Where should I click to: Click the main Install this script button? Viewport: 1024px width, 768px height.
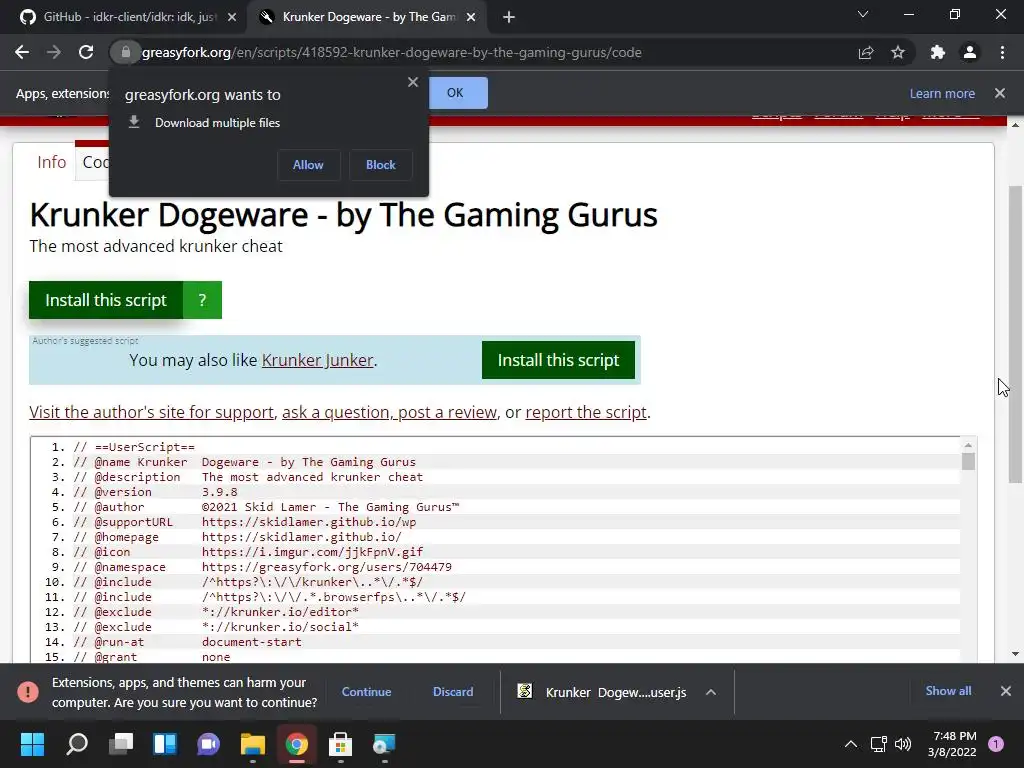pyautogui.click(x=106, y=300)
